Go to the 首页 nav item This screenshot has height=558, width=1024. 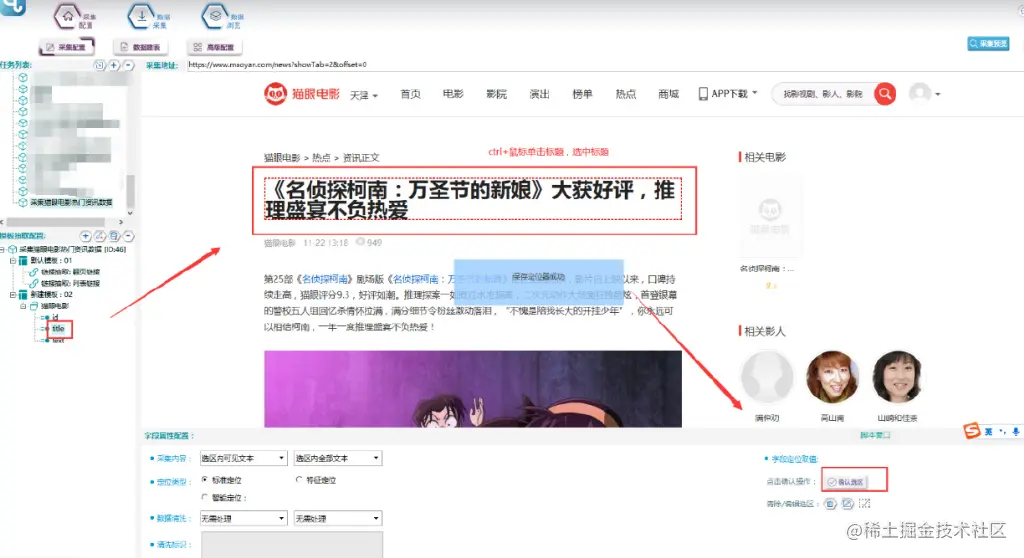[x=410, y=94]
